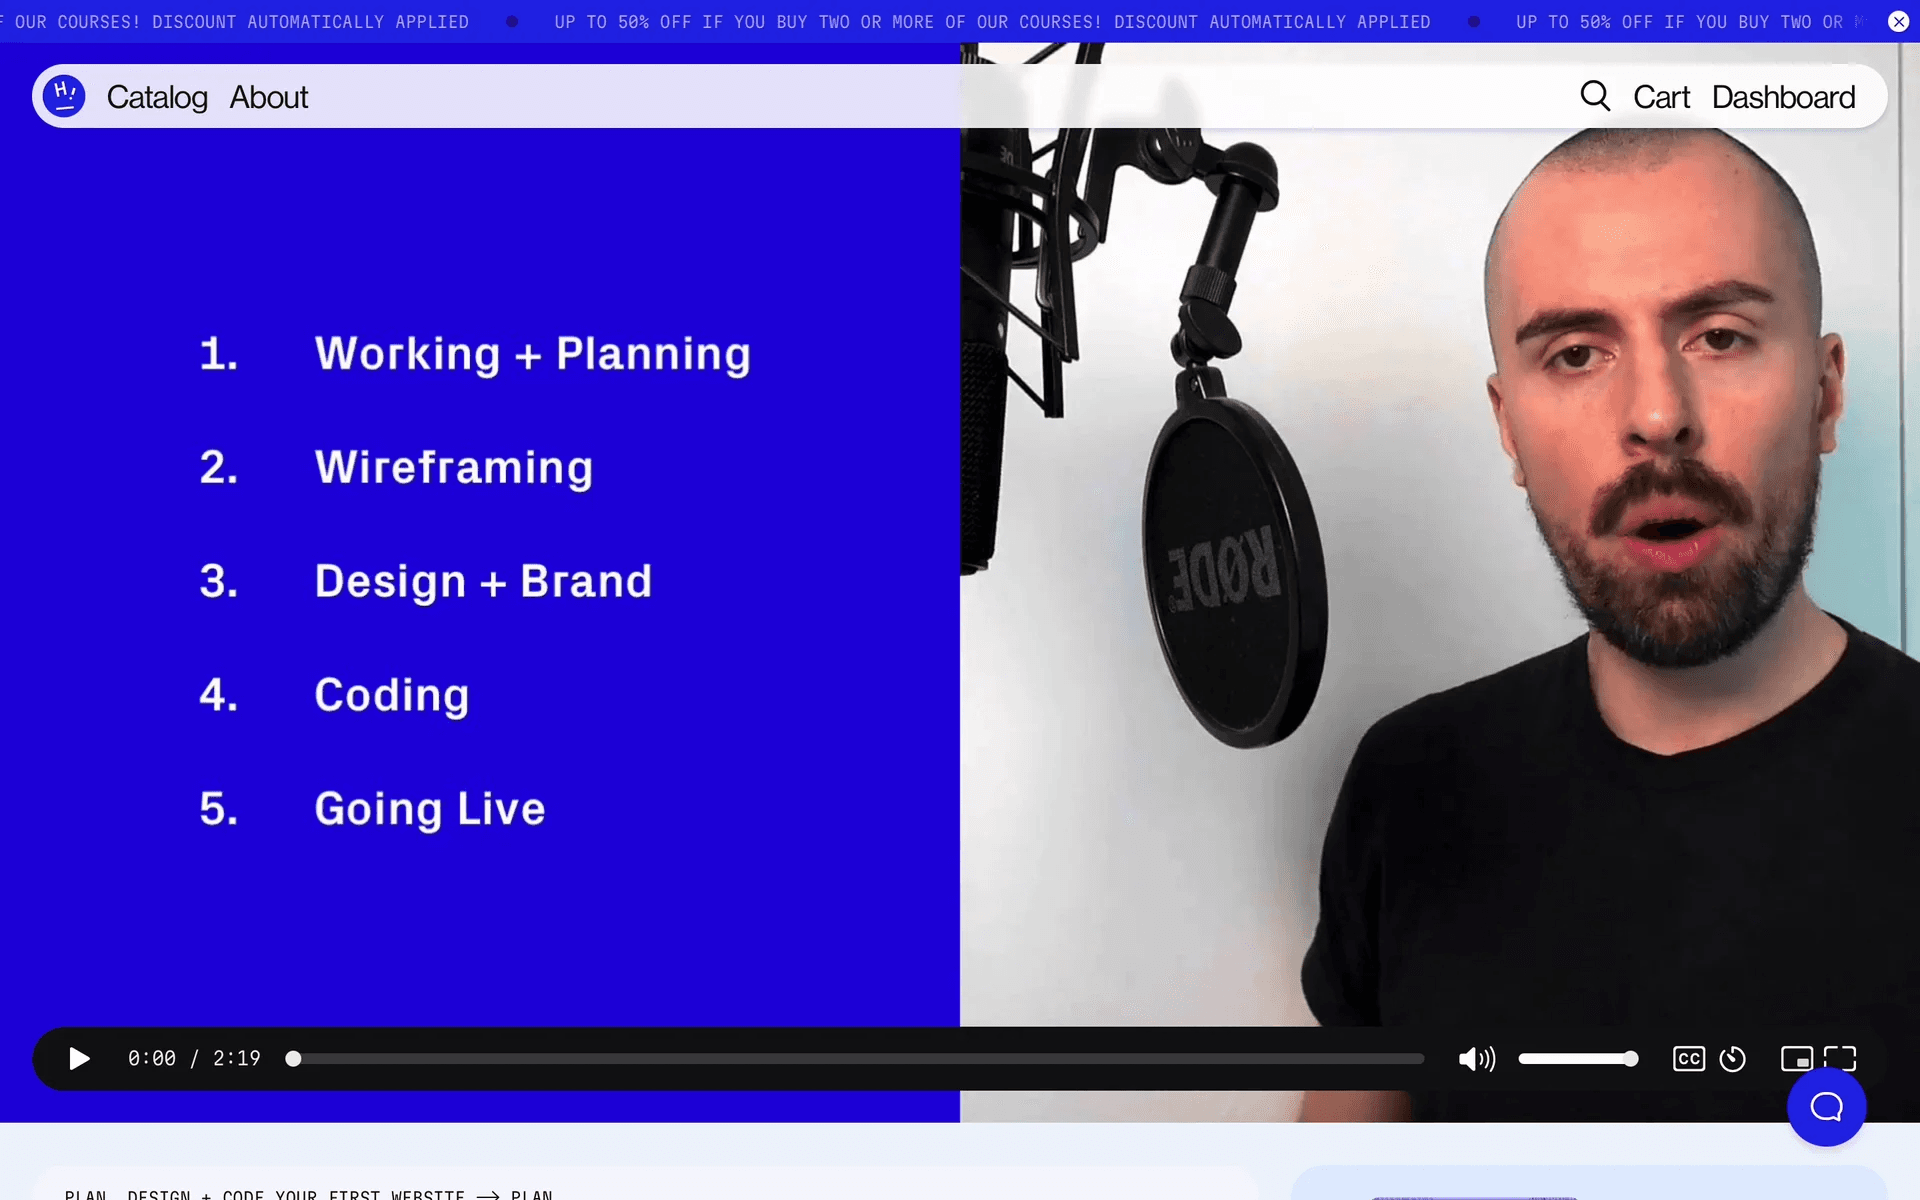This screenshot has width=1920, height=1200.
Task: Click the round H logo home icon
Action: 64,96
